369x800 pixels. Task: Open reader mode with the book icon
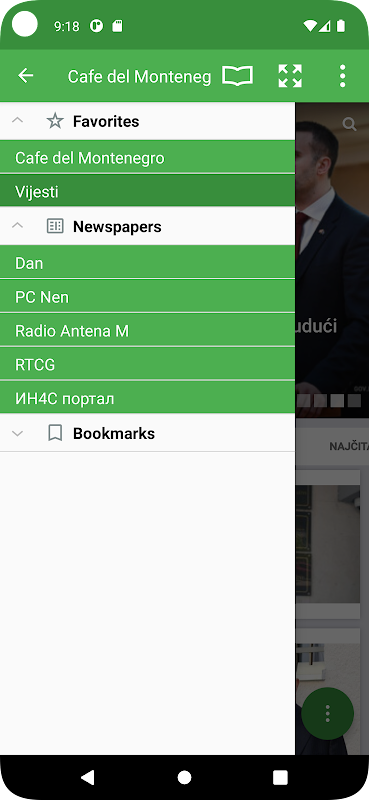pos(237,76)
